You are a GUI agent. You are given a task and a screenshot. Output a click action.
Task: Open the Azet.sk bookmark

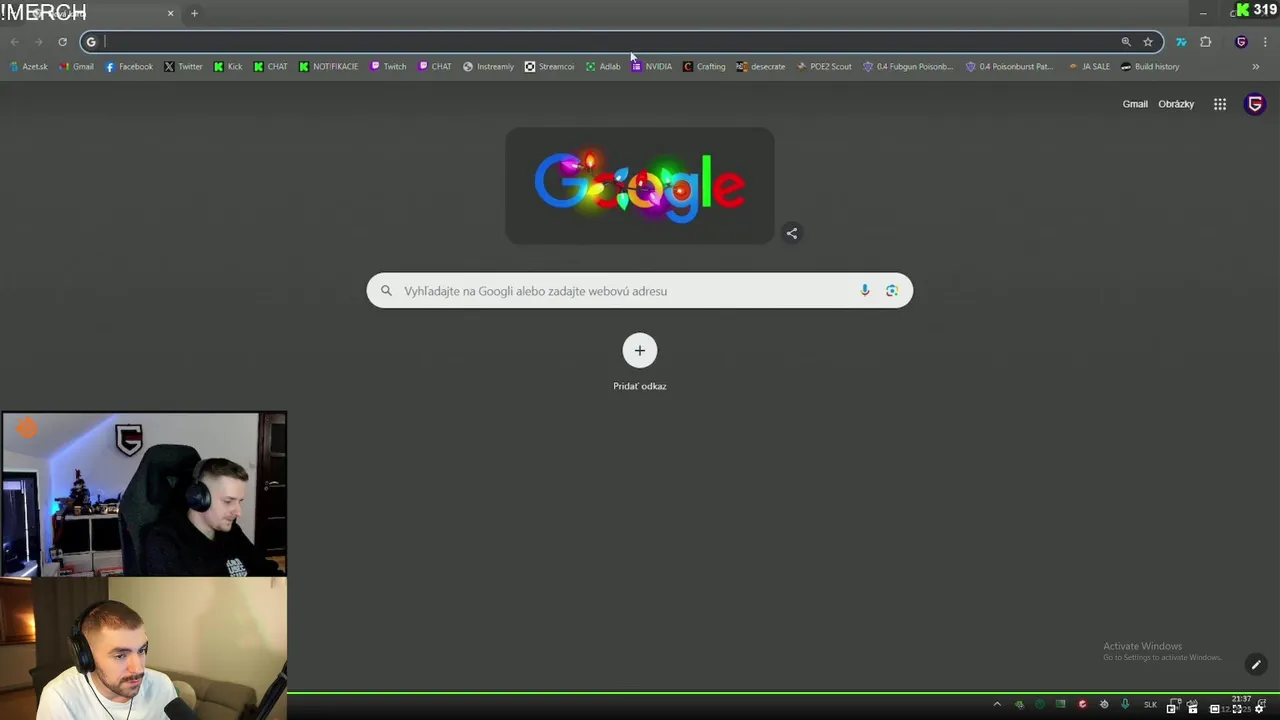pos(29,67)
